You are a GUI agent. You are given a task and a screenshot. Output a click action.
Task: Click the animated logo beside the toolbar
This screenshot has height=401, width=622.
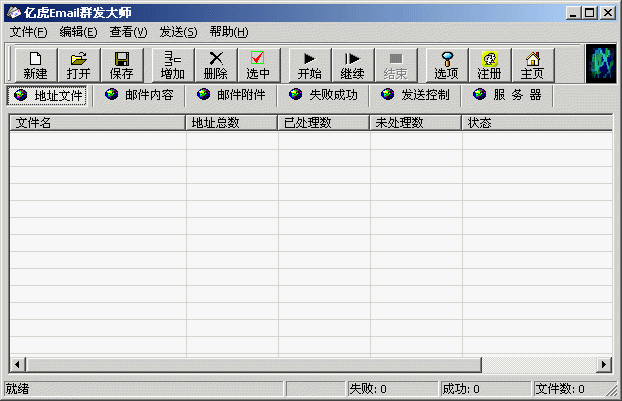click(601, 63)
